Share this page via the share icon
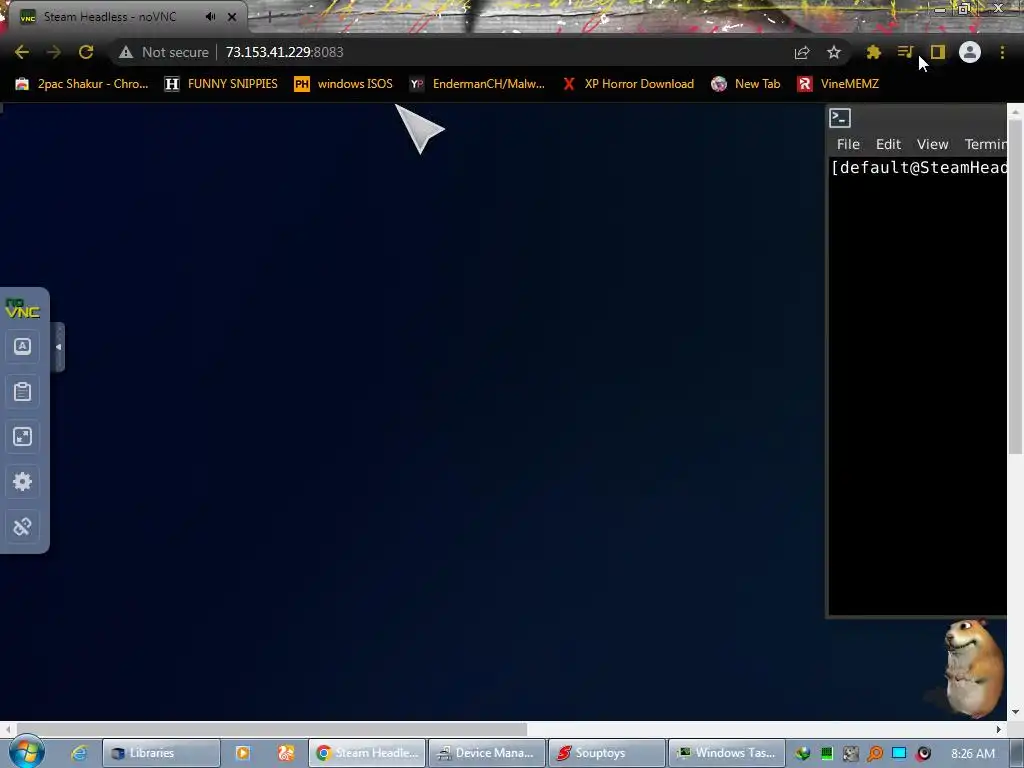The image size is (1024, 768). pos(802,52)
